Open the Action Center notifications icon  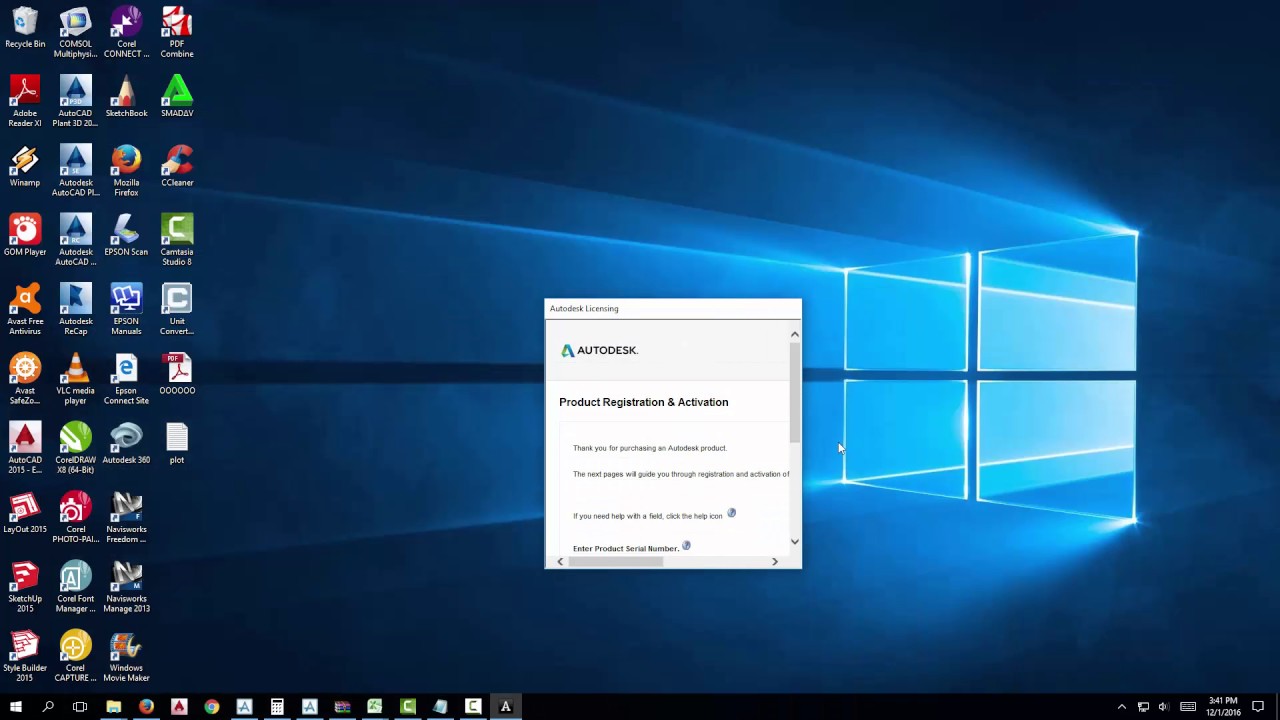[1258, 707]
